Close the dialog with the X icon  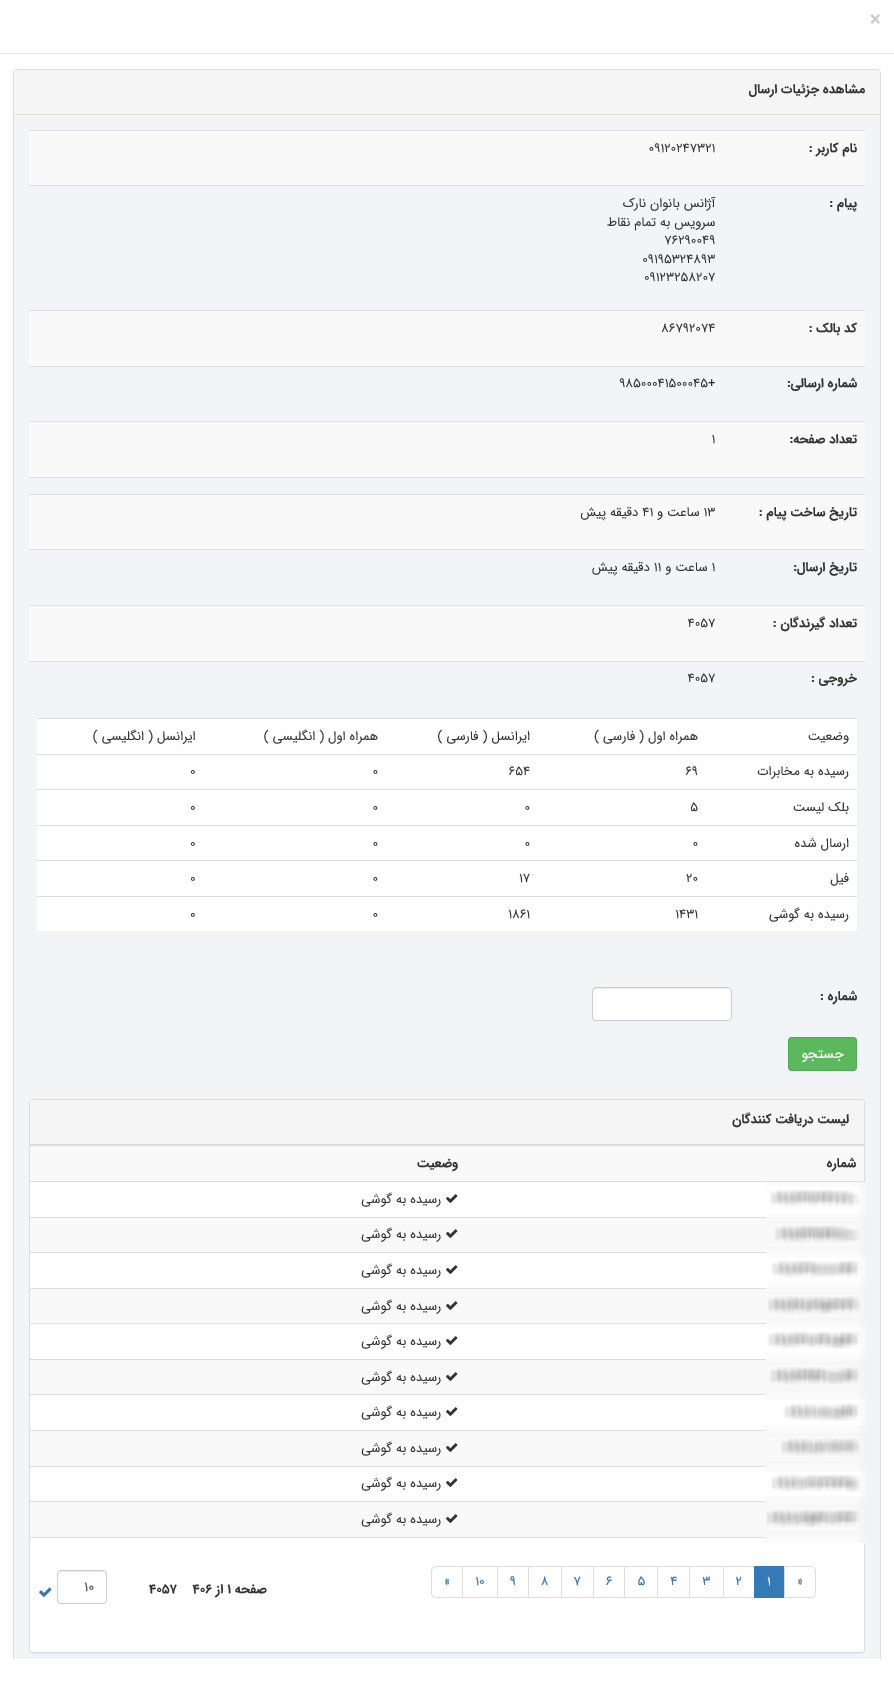(875, 19)
